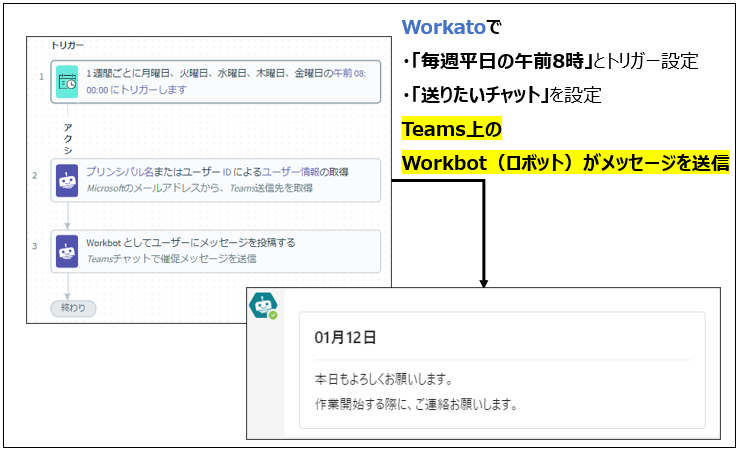
Task: Open the ユーザー情報の取得 step card
Action: tap(216, 181)
